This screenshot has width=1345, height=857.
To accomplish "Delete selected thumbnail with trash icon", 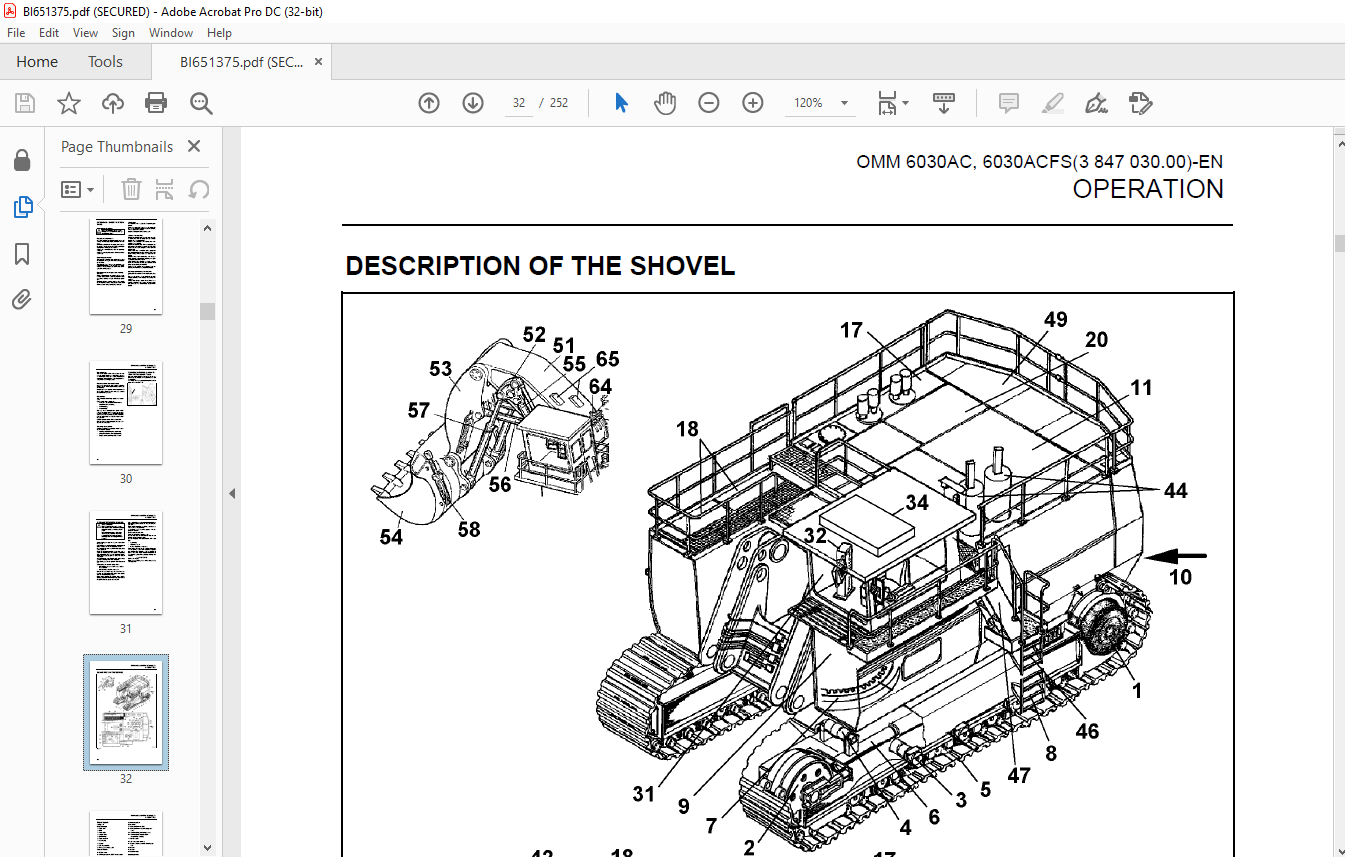I will [x=131, y=189].
